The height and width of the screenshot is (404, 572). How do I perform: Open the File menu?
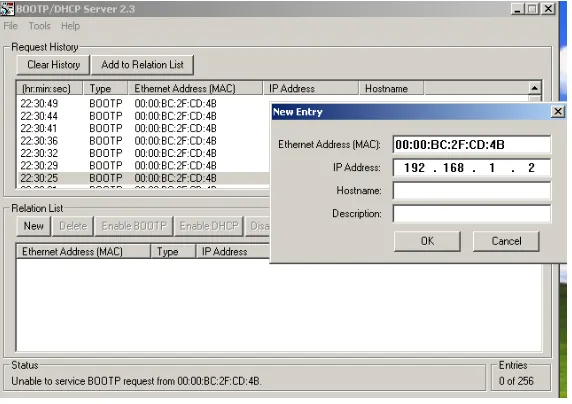pyautogui.click(x=11, y=26)
